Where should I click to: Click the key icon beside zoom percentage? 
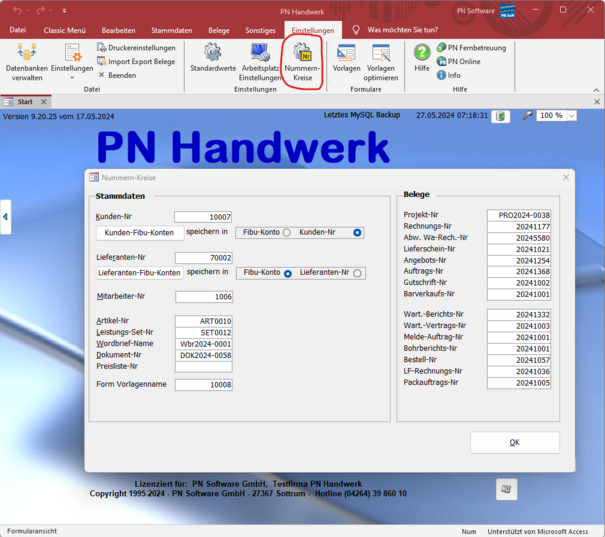tap(527, 115)
